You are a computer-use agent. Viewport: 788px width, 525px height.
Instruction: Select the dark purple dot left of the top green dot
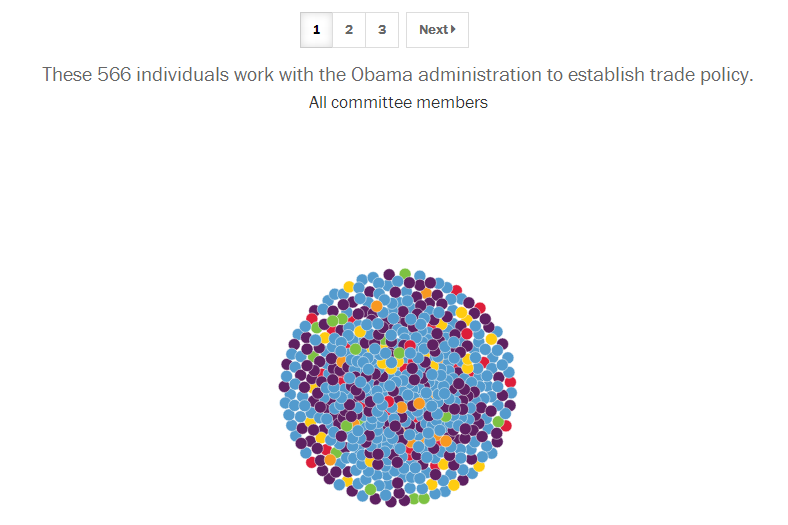[389, 274]
